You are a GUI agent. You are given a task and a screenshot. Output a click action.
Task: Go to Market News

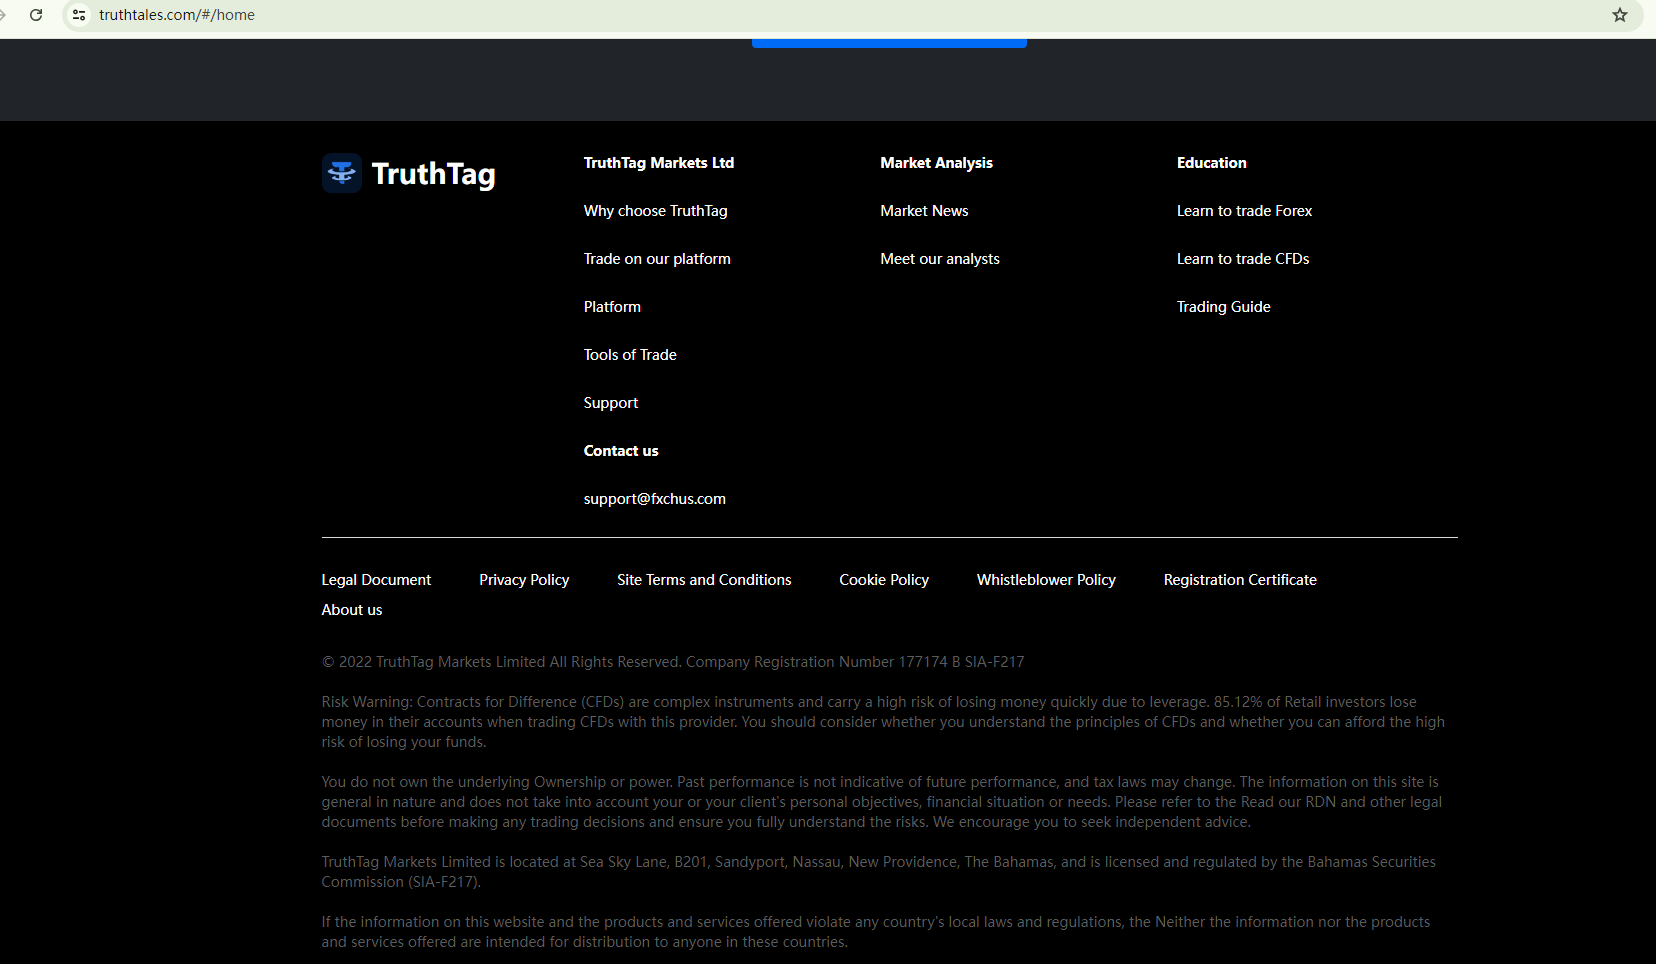point(924,211)
